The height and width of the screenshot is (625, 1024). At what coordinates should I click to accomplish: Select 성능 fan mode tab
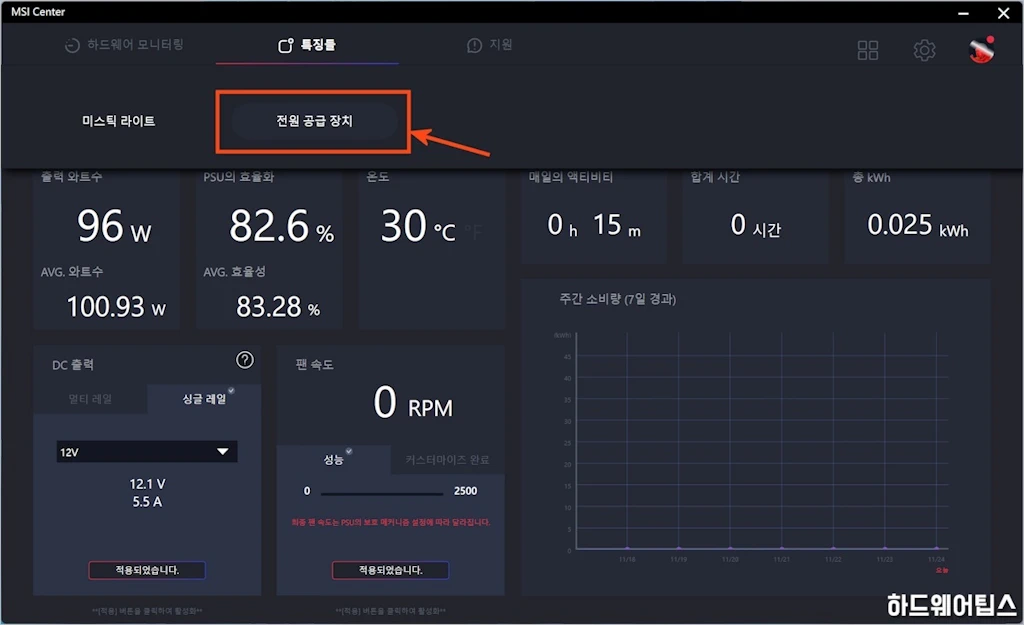[333, 460]
